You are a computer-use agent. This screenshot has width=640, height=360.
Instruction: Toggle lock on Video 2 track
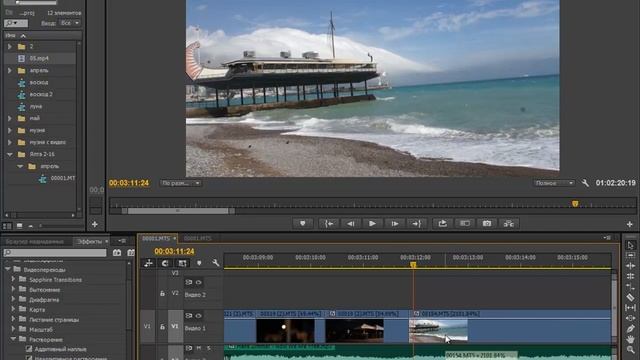coord(162,293)
